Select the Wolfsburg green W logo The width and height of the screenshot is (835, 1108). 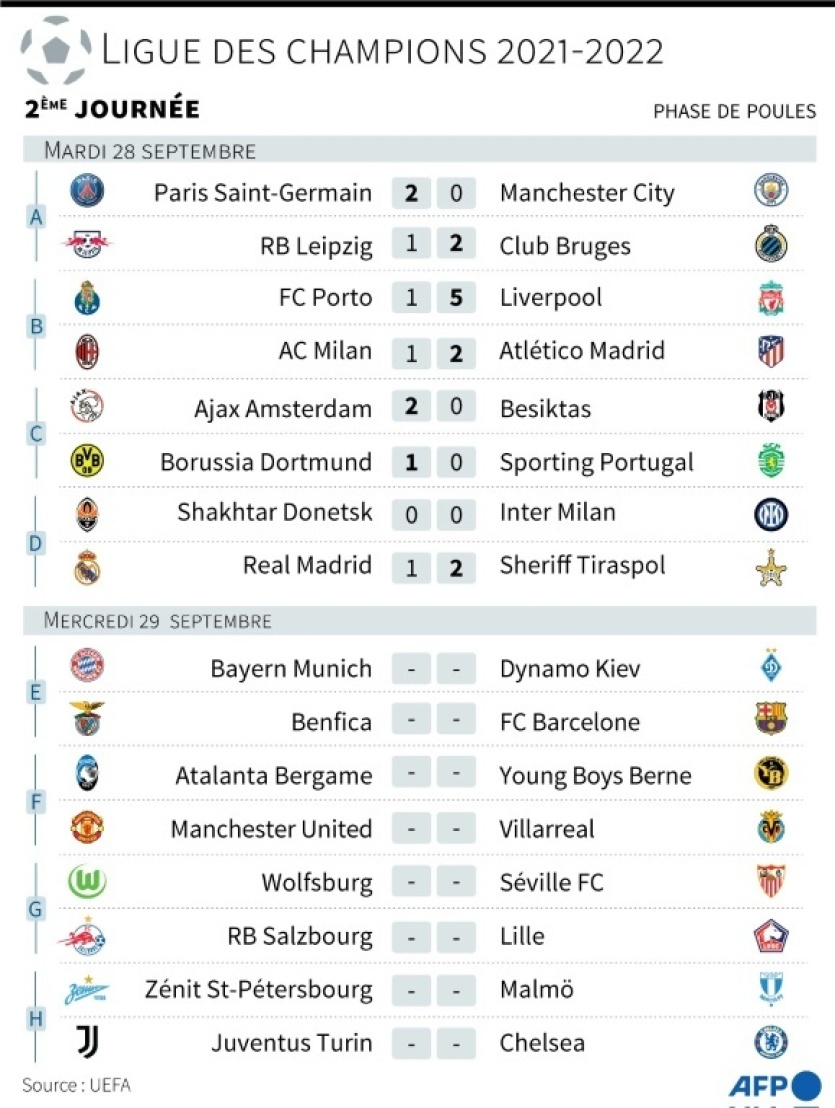pyautogui.click(x=87, y=882)
